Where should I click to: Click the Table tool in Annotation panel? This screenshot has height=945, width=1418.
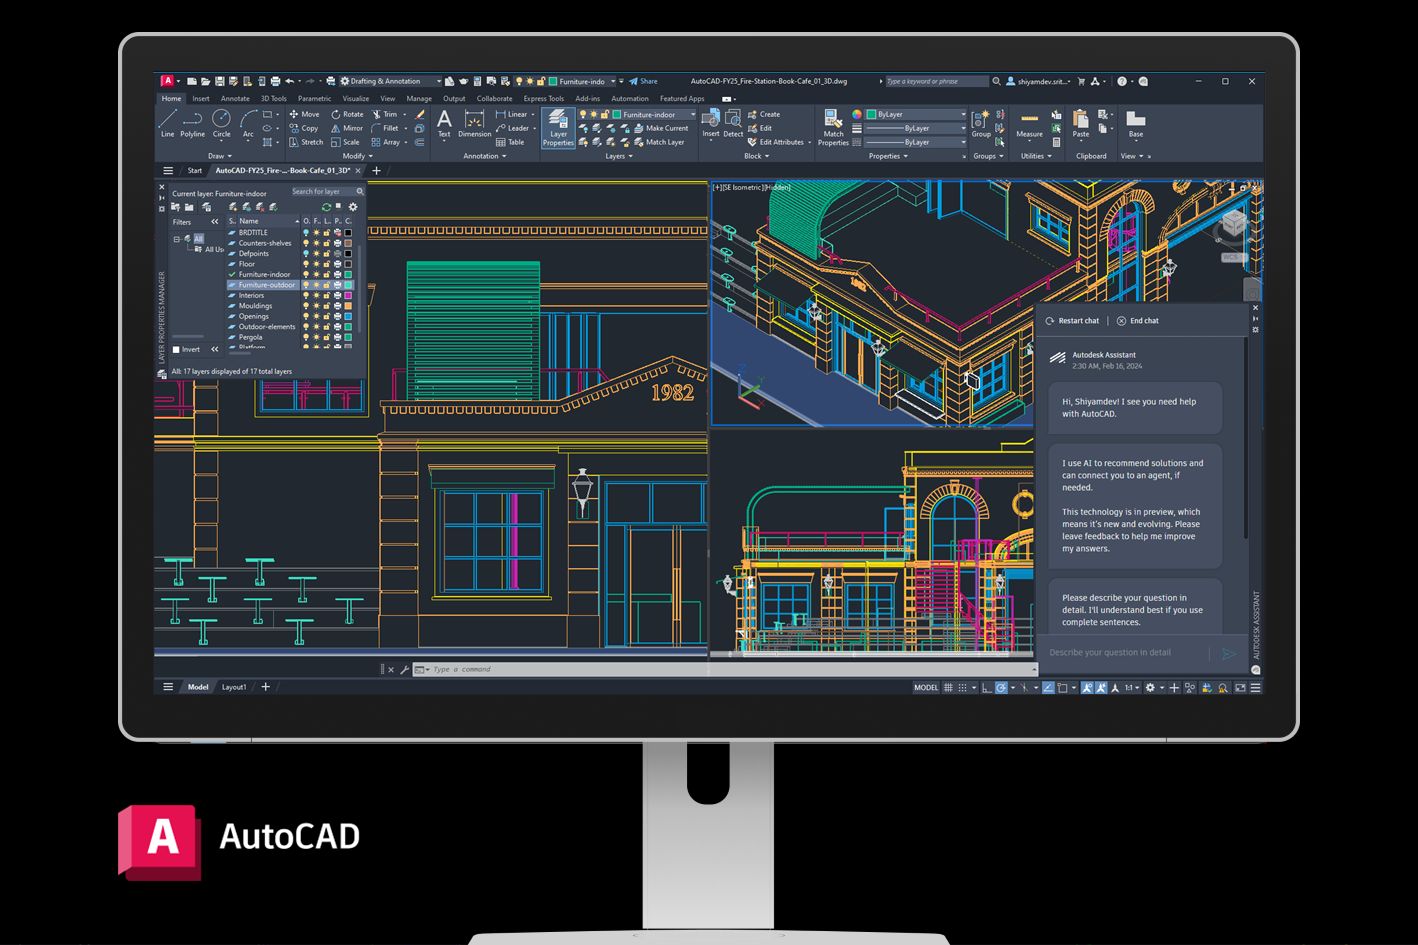coord(510,142)
